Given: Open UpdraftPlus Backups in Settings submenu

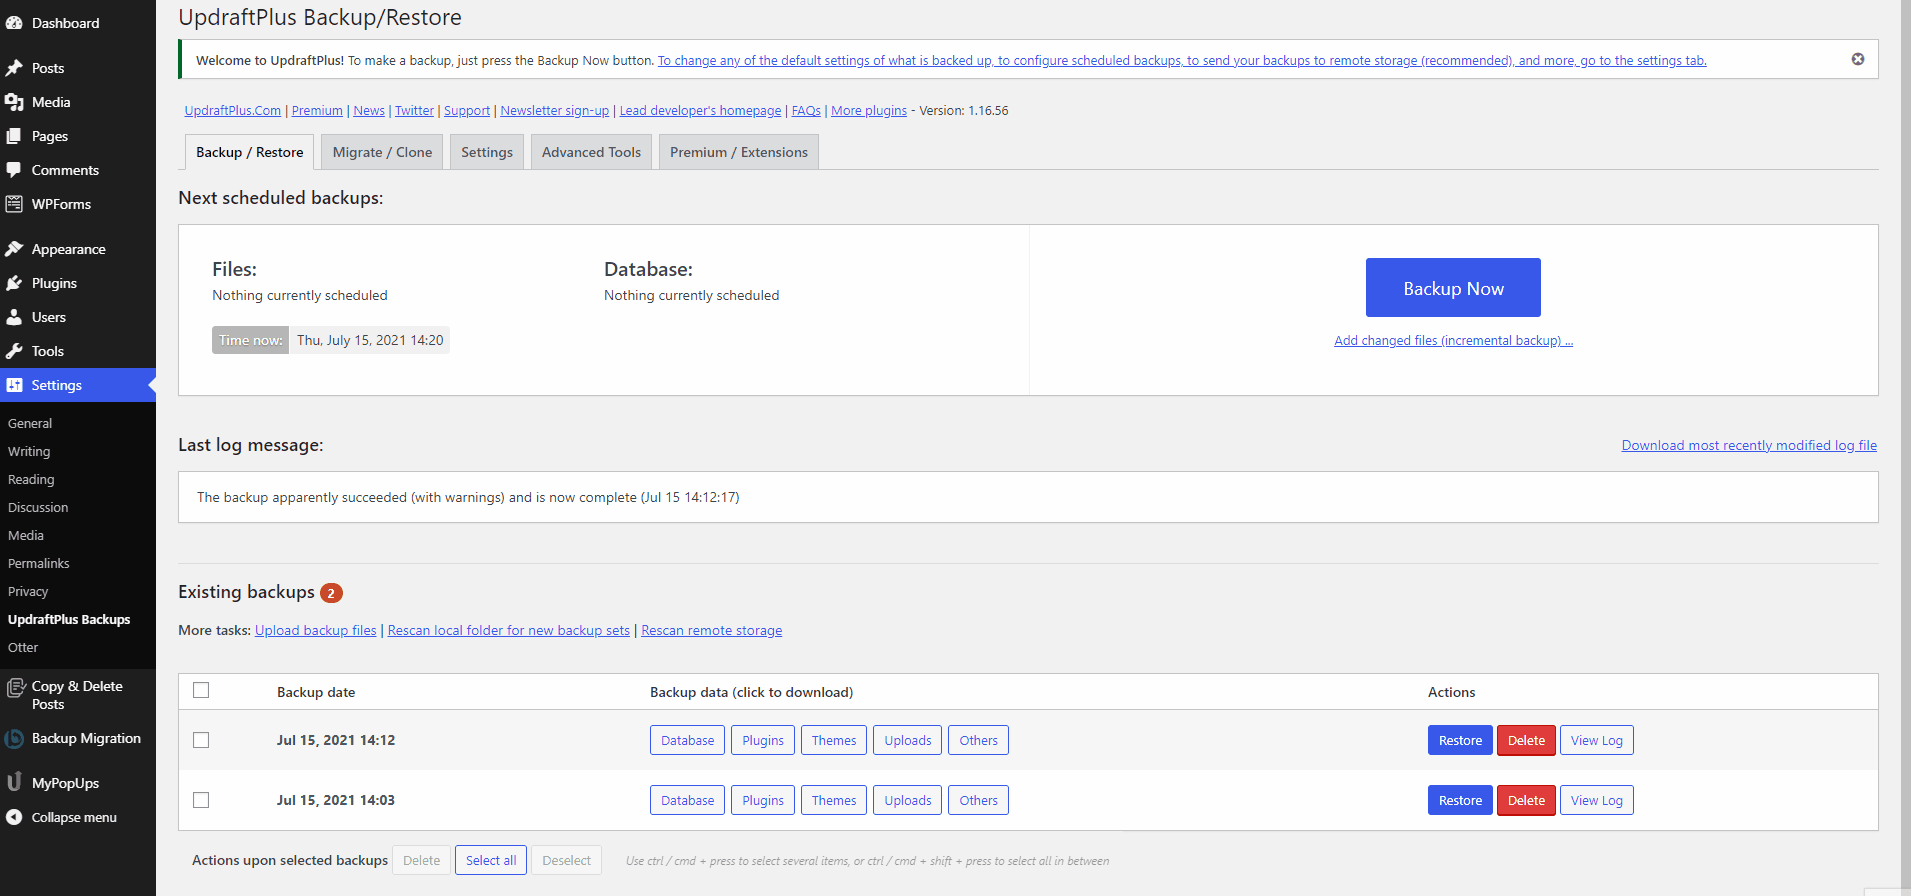Looking at the screenshot, I should pos(69,620).
